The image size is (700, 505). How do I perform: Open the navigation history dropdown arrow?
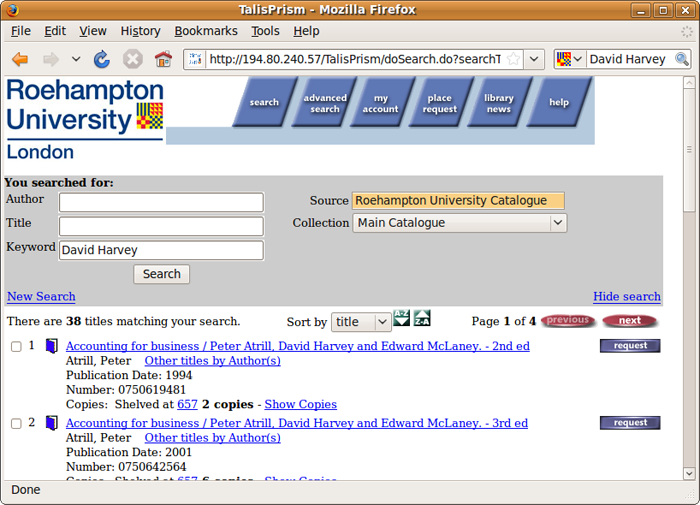(76, 59)
